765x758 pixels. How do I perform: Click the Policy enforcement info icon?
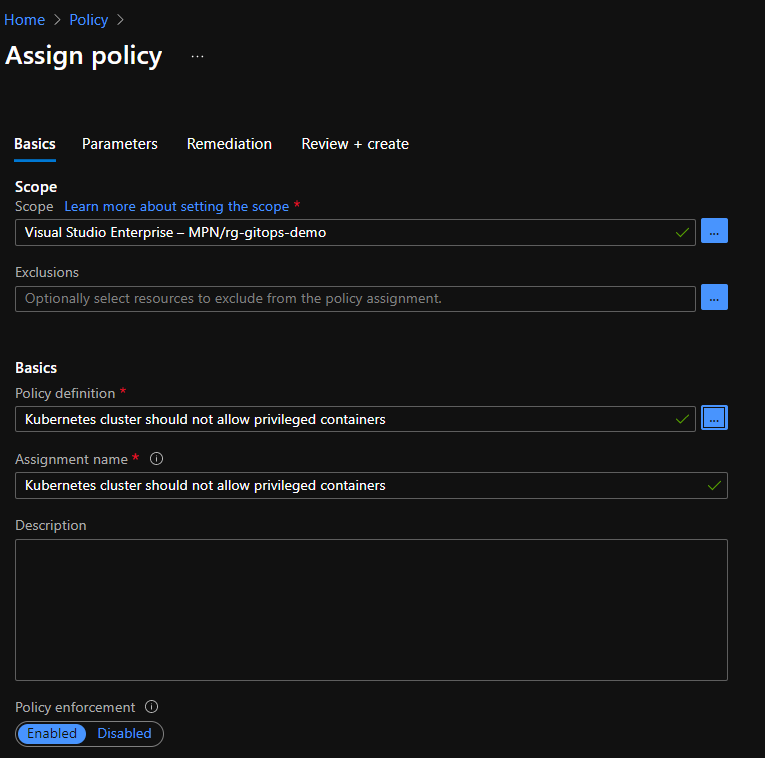(x=152, y=707)
